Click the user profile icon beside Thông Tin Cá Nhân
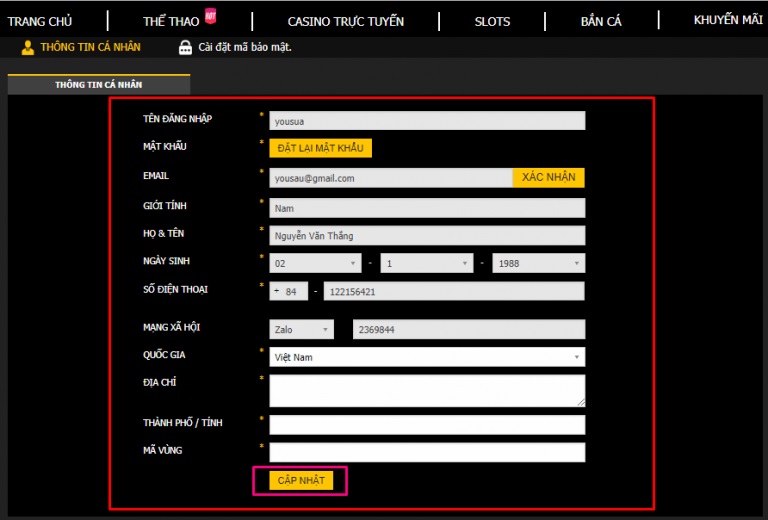Screen dimensions: 768x520 pyautogui.click(x=28, y=47)
